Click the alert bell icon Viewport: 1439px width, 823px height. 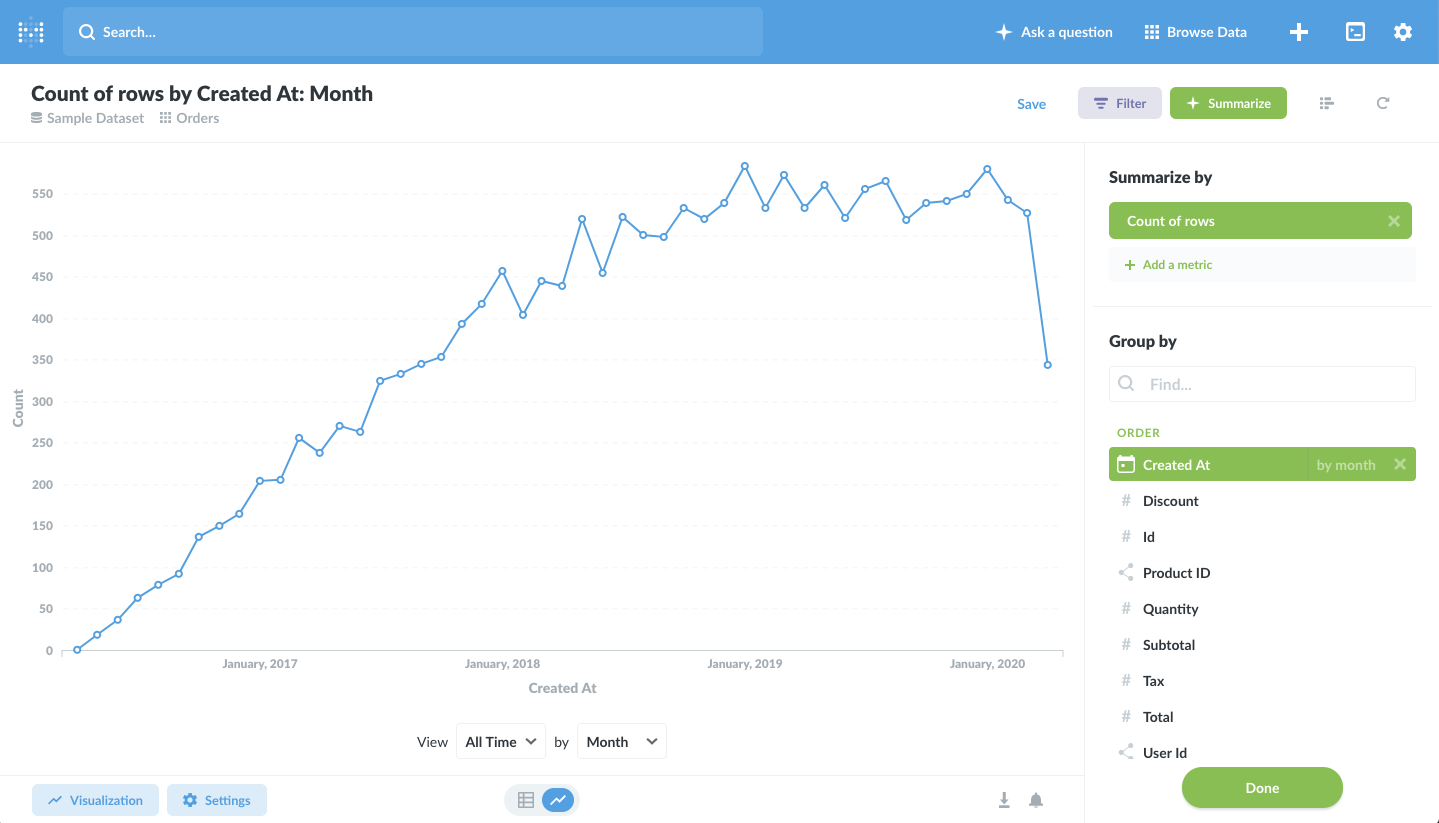point(1036,800)
